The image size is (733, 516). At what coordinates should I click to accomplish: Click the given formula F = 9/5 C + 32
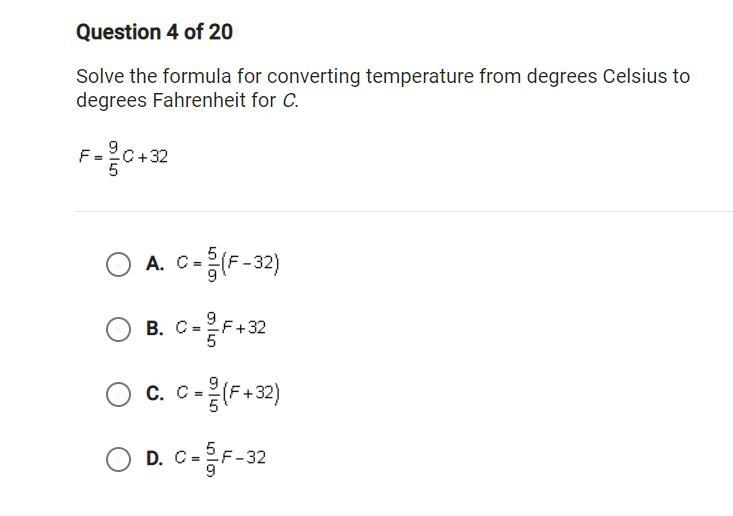pos(123,157)
